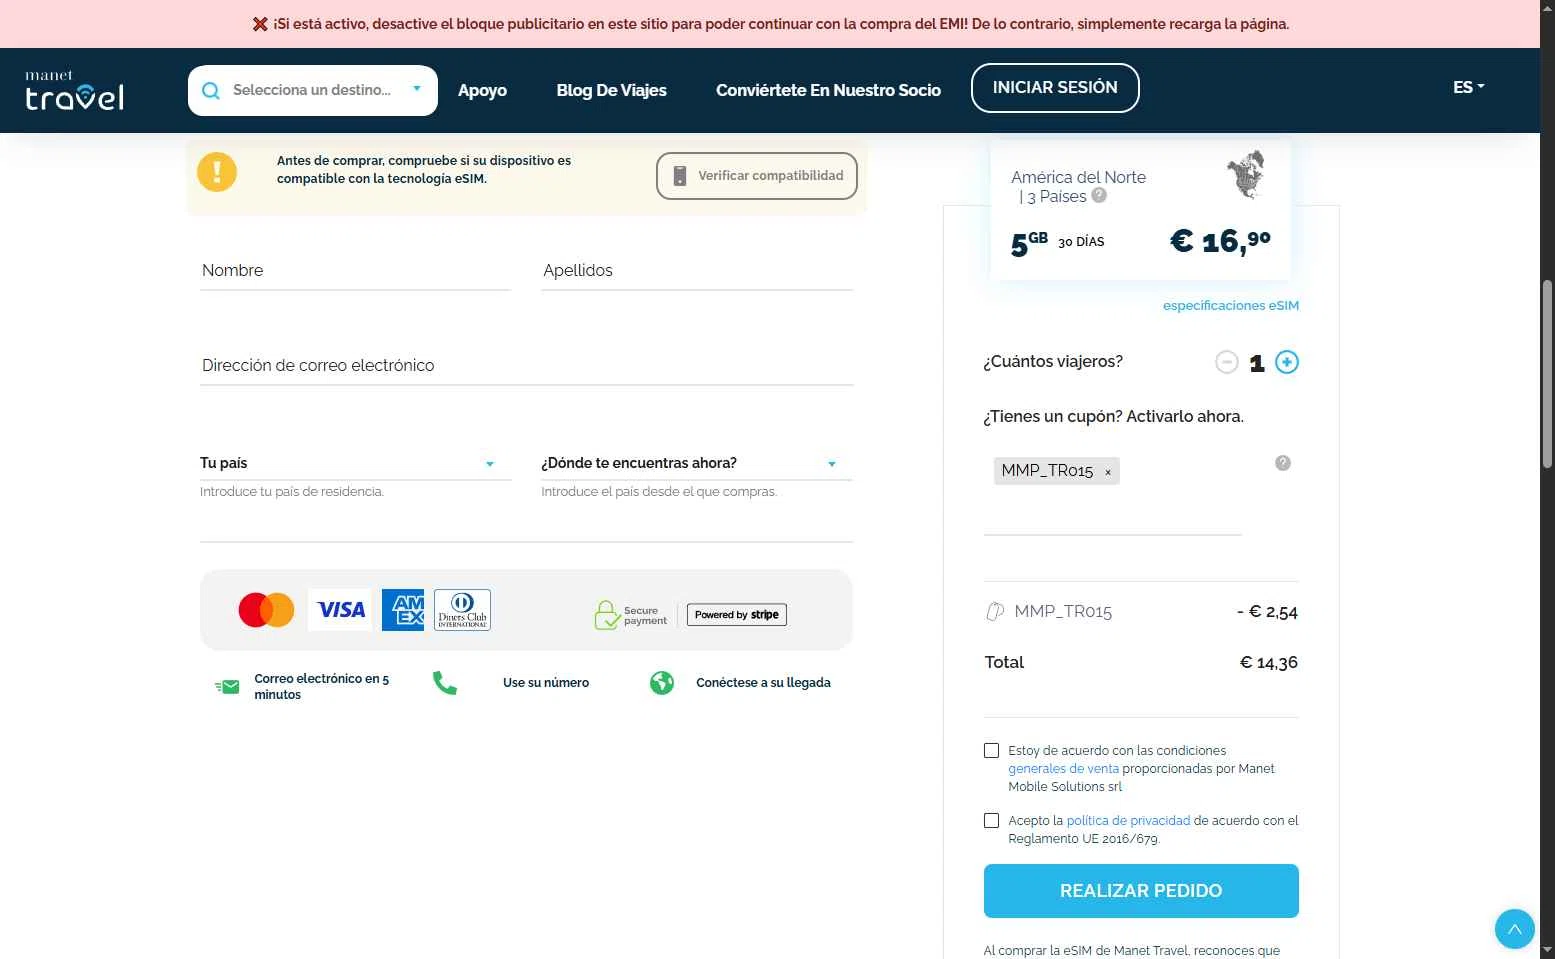
Task: Increase number of travelers with plus icon
Action: (x=1287, y=362)
